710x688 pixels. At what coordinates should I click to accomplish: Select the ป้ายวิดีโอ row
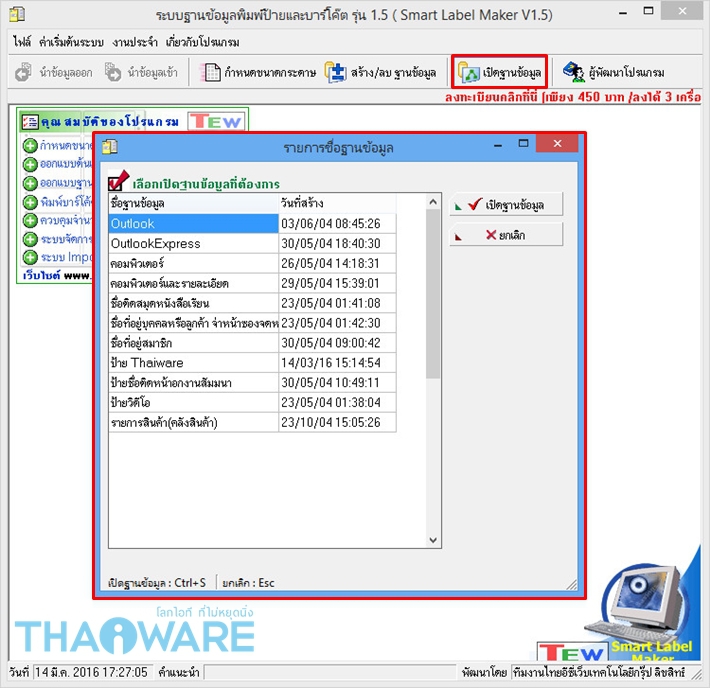click(252, 403)
